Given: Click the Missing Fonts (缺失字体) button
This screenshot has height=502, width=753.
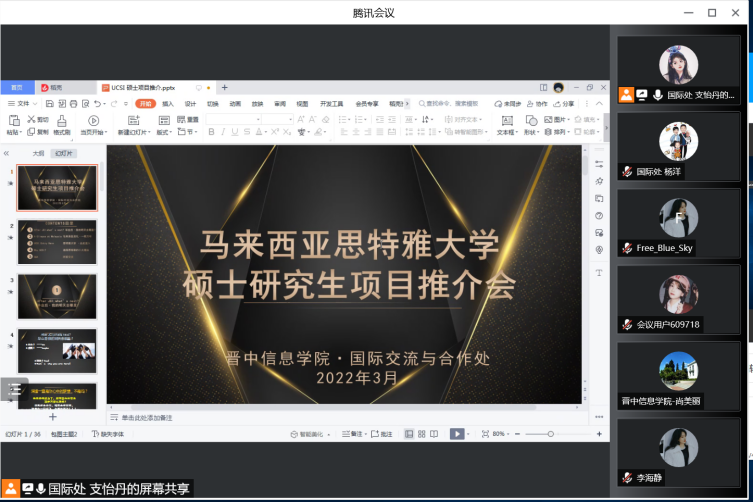Looking at the screenshot, I should pyautogui.click(x=109, y=434).
